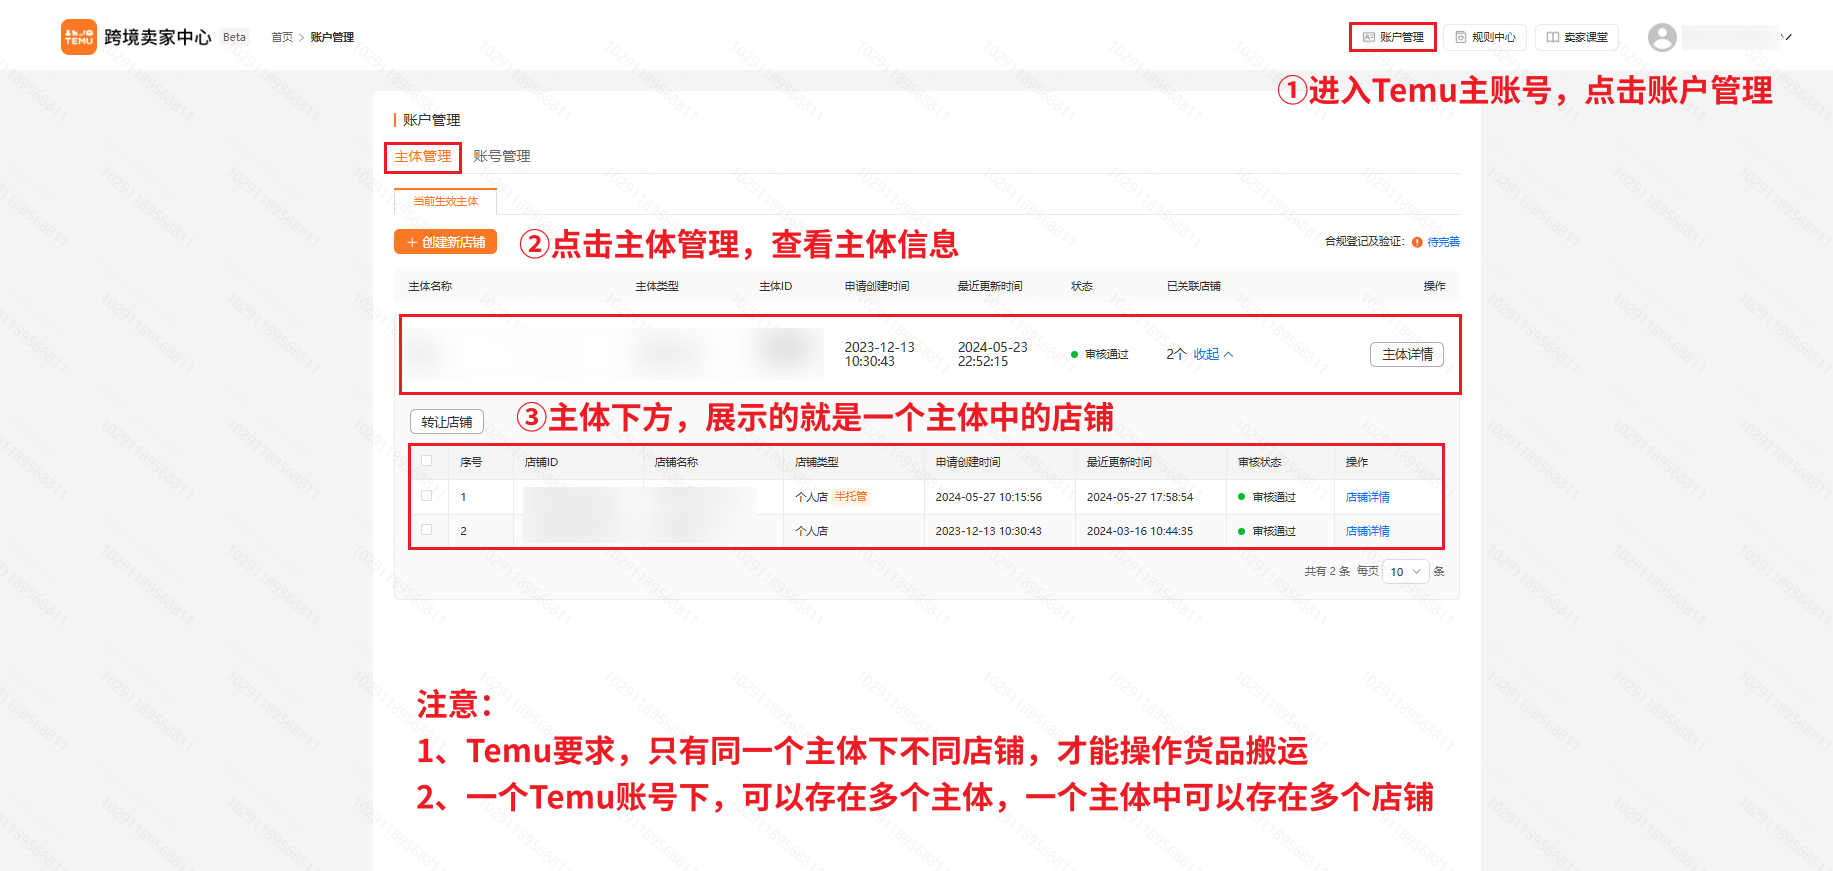Check the checkbox for store row 1

click(427, 496)
